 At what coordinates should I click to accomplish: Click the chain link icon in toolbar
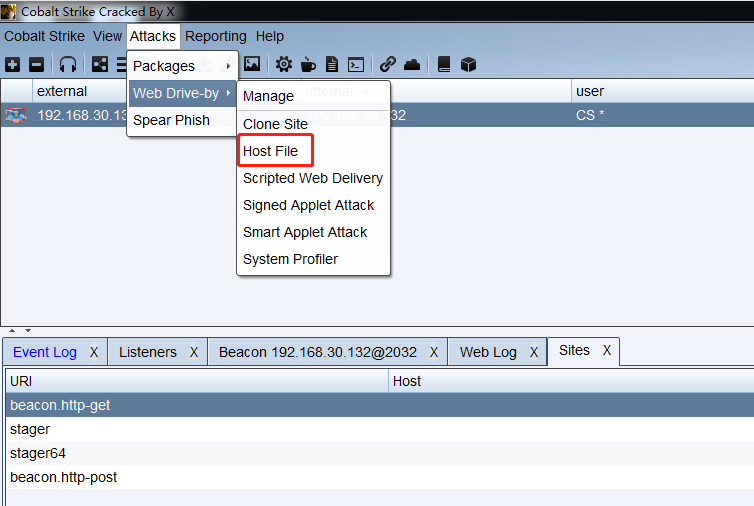388,64
